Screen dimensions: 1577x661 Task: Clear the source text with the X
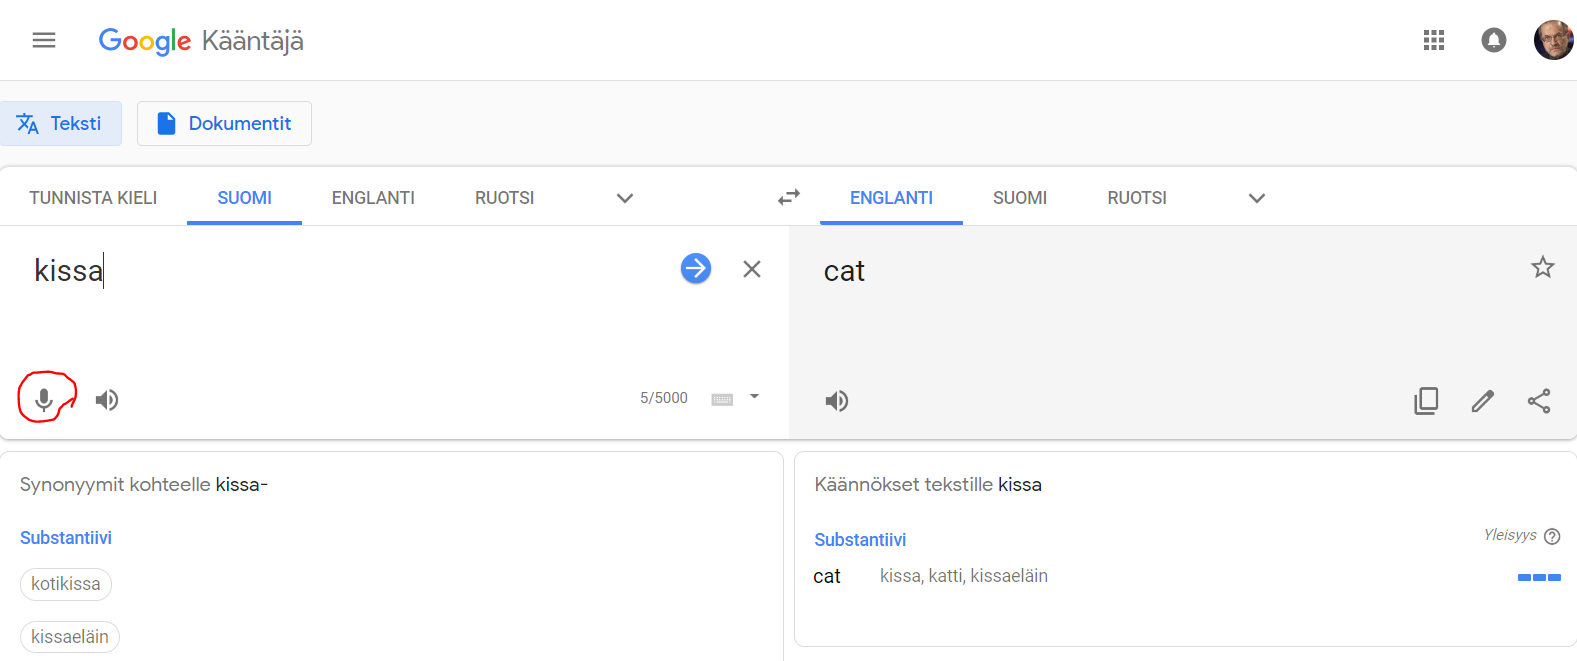pyautogui.click(x=752, y=269)
